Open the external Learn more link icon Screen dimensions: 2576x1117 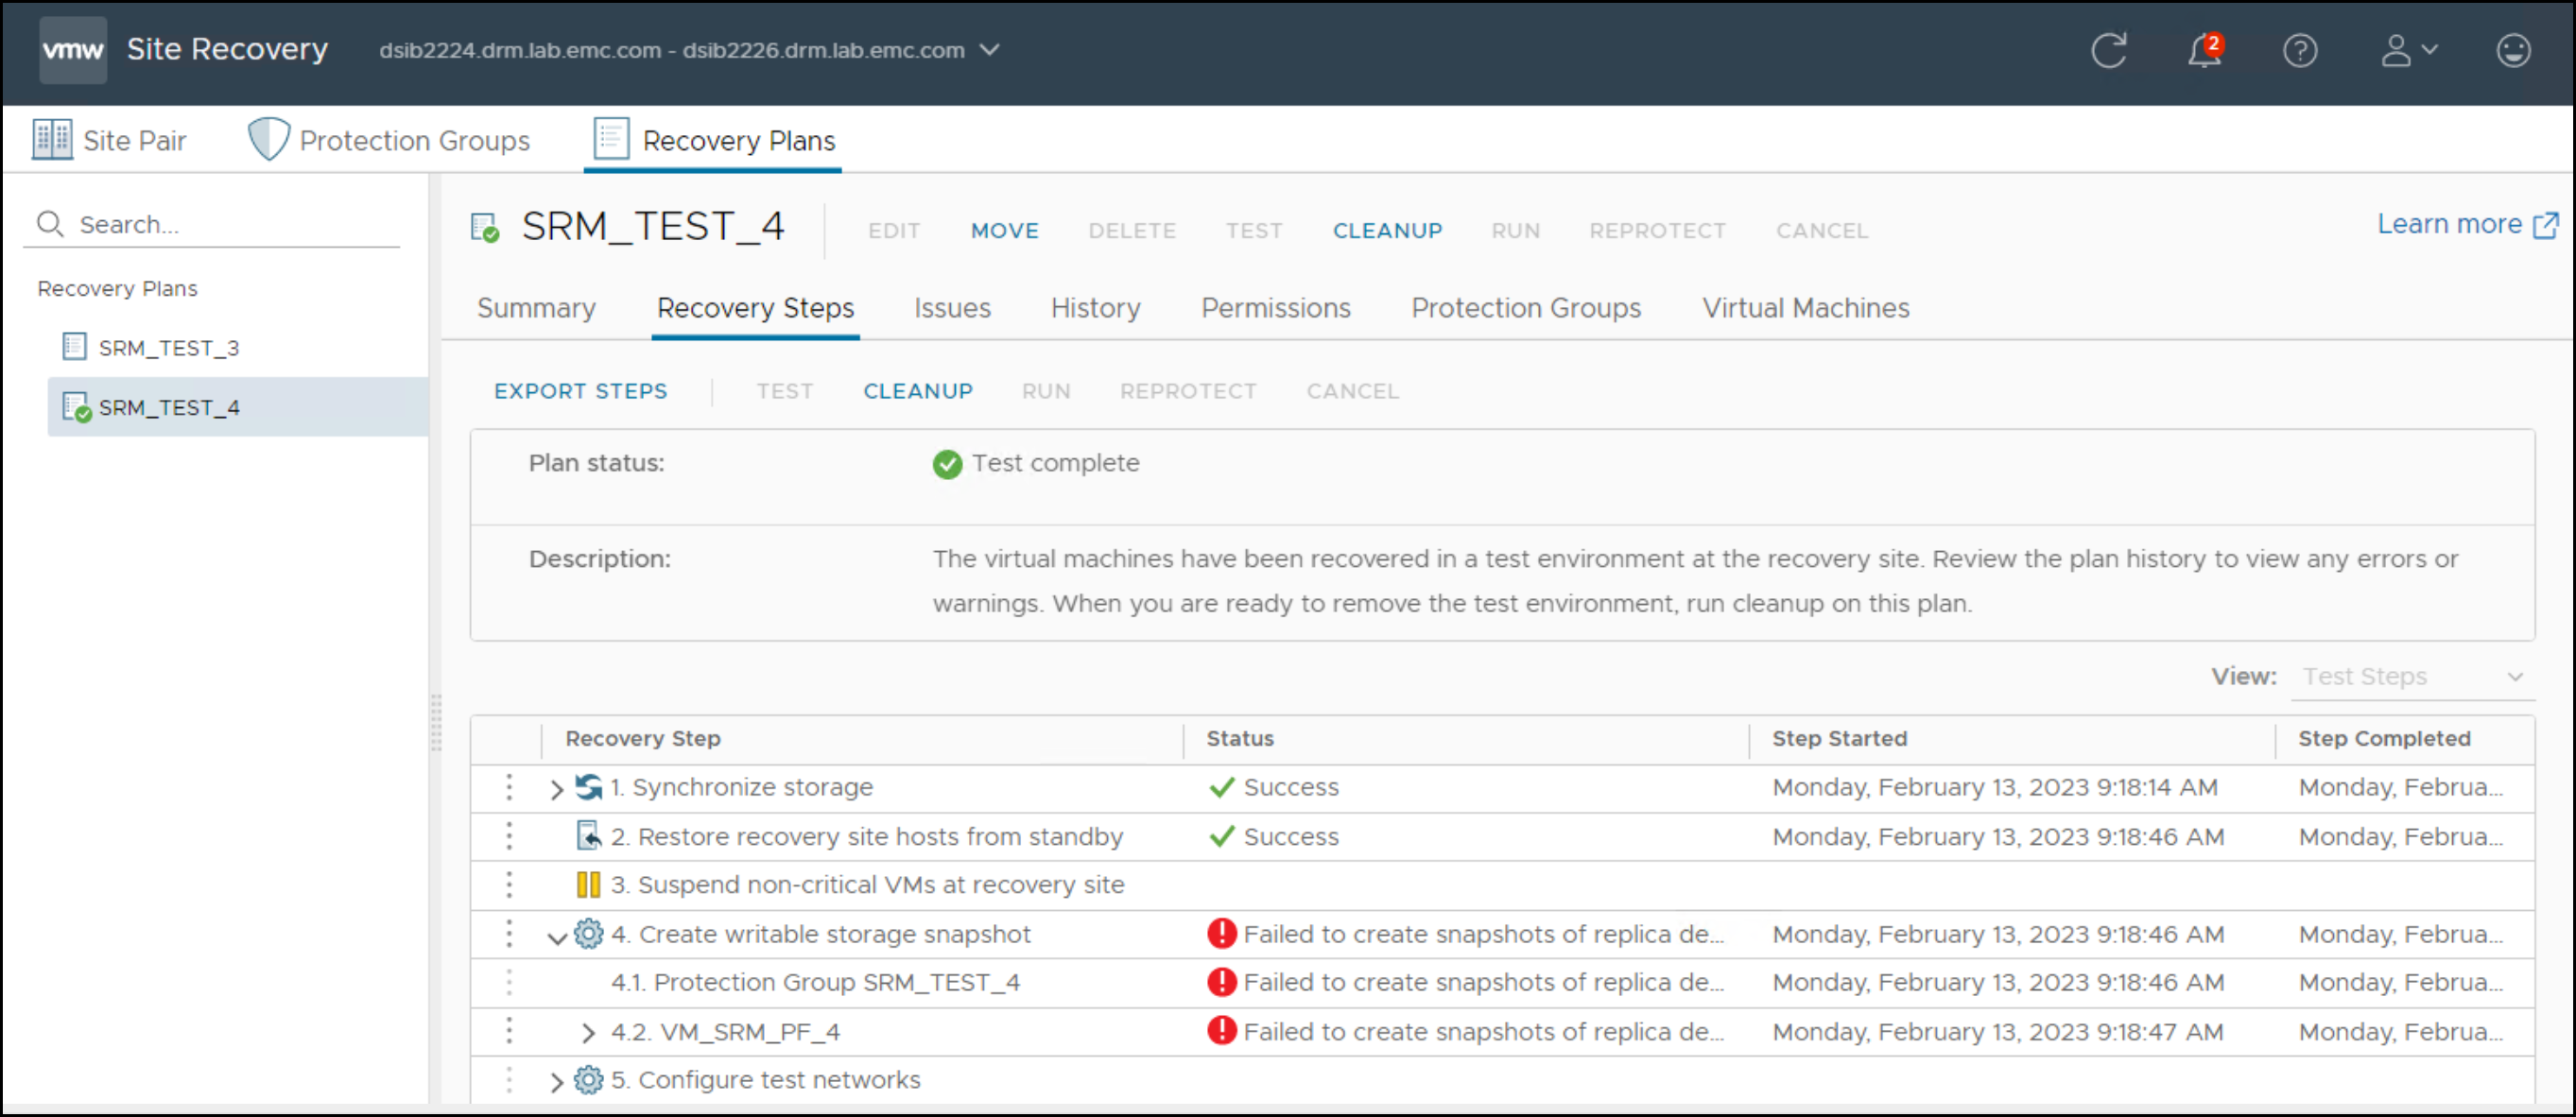[2546, 225]
